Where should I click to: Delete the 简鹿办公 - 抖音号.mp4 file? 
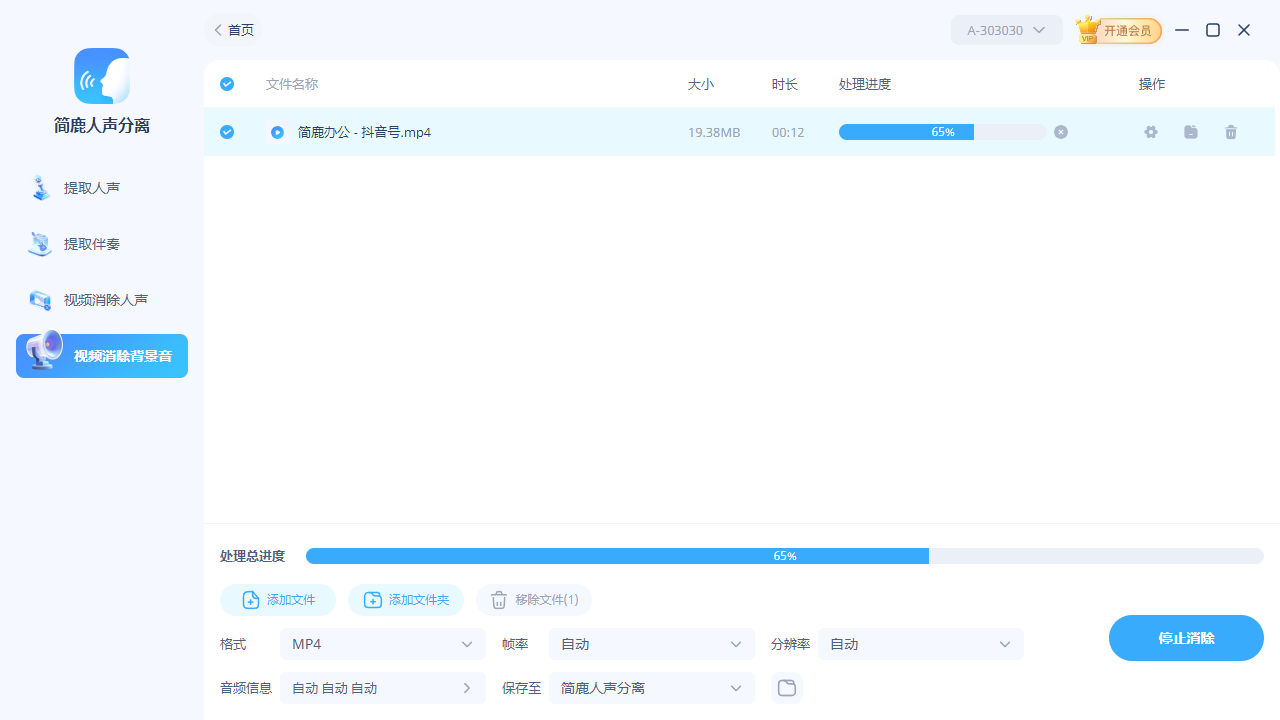(1231, 132)
